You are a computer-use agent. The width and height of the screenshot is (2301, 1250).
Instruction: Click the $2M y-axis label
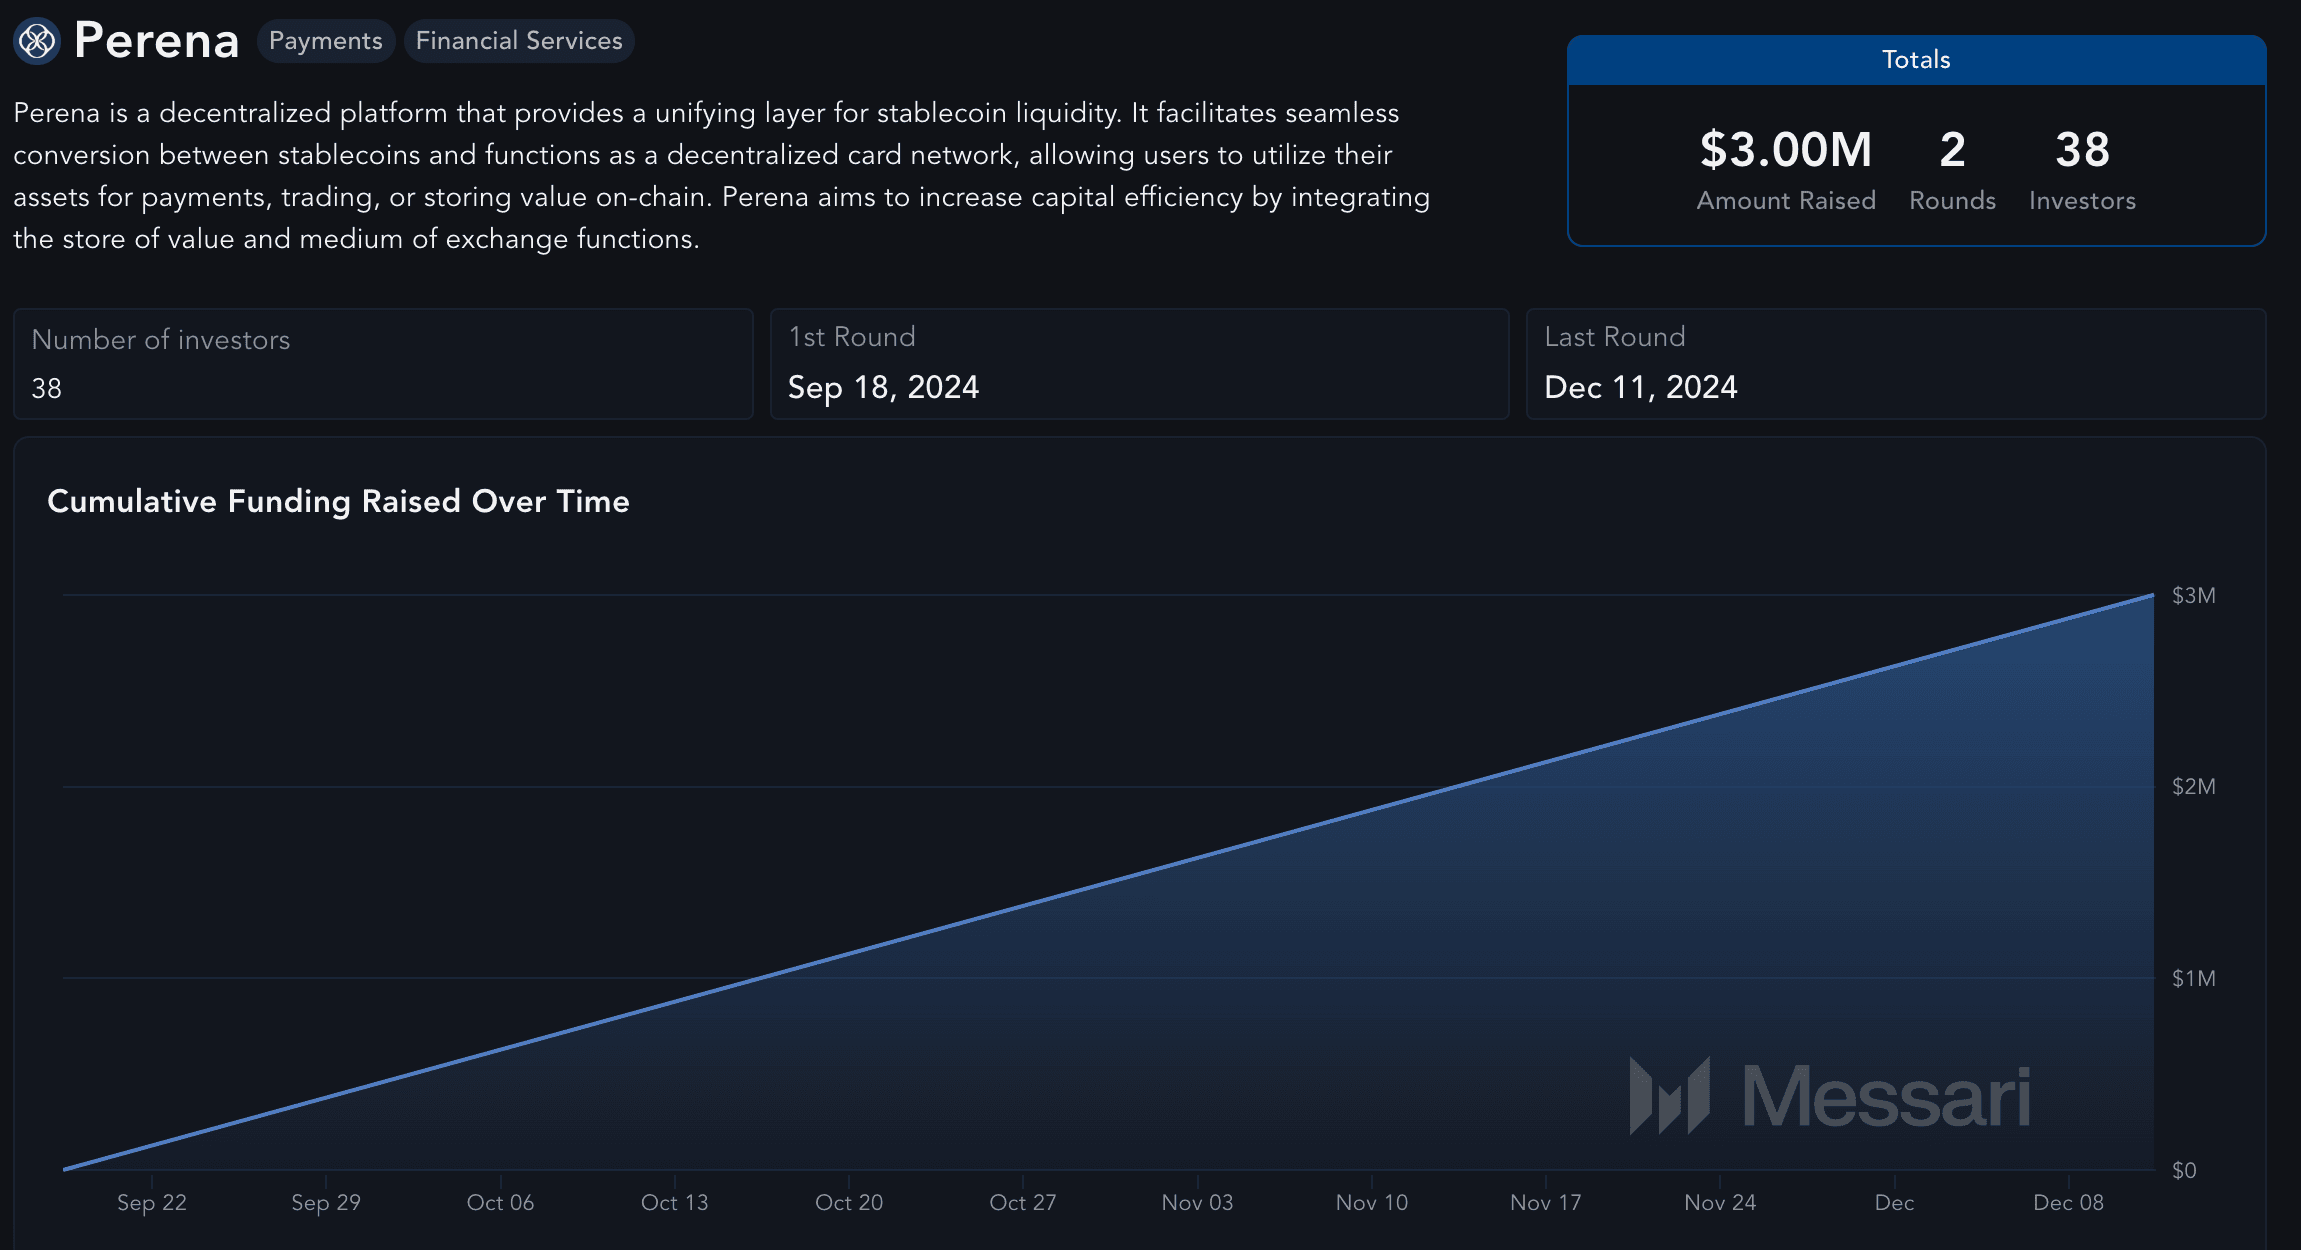click(2194, 787)
